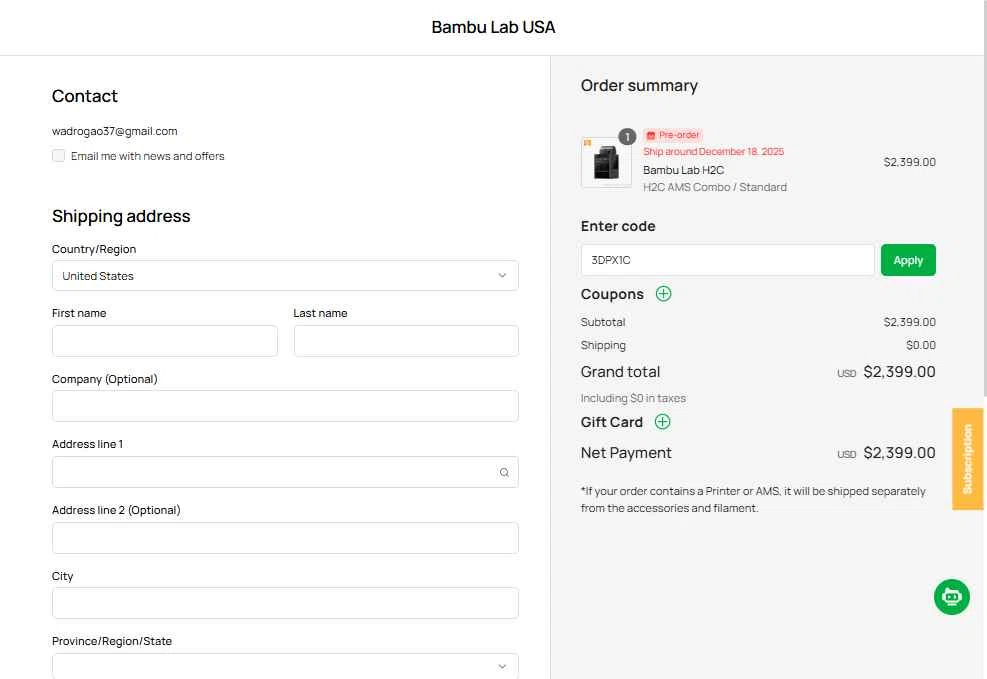
Task: Click the Company (Optional) field
Action: (285, 406)
